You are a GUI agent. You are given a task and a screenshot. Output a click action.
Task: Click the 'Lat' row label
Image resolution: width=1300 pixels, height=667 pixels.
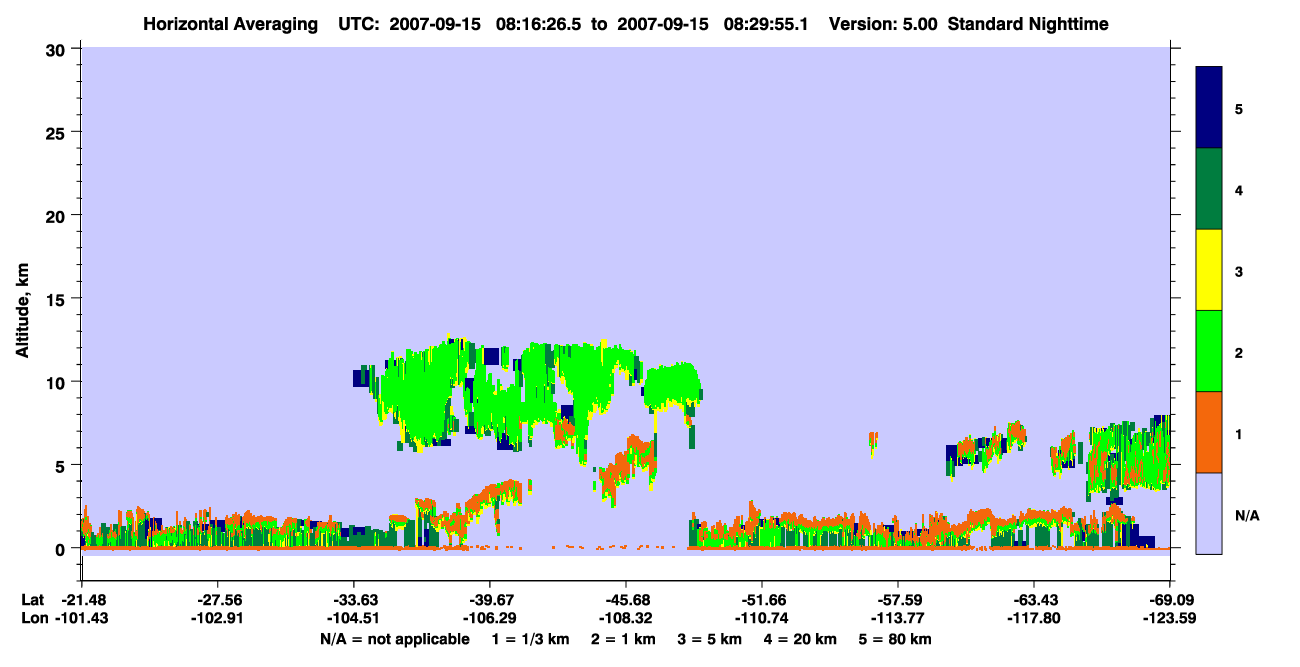point(32,600)
